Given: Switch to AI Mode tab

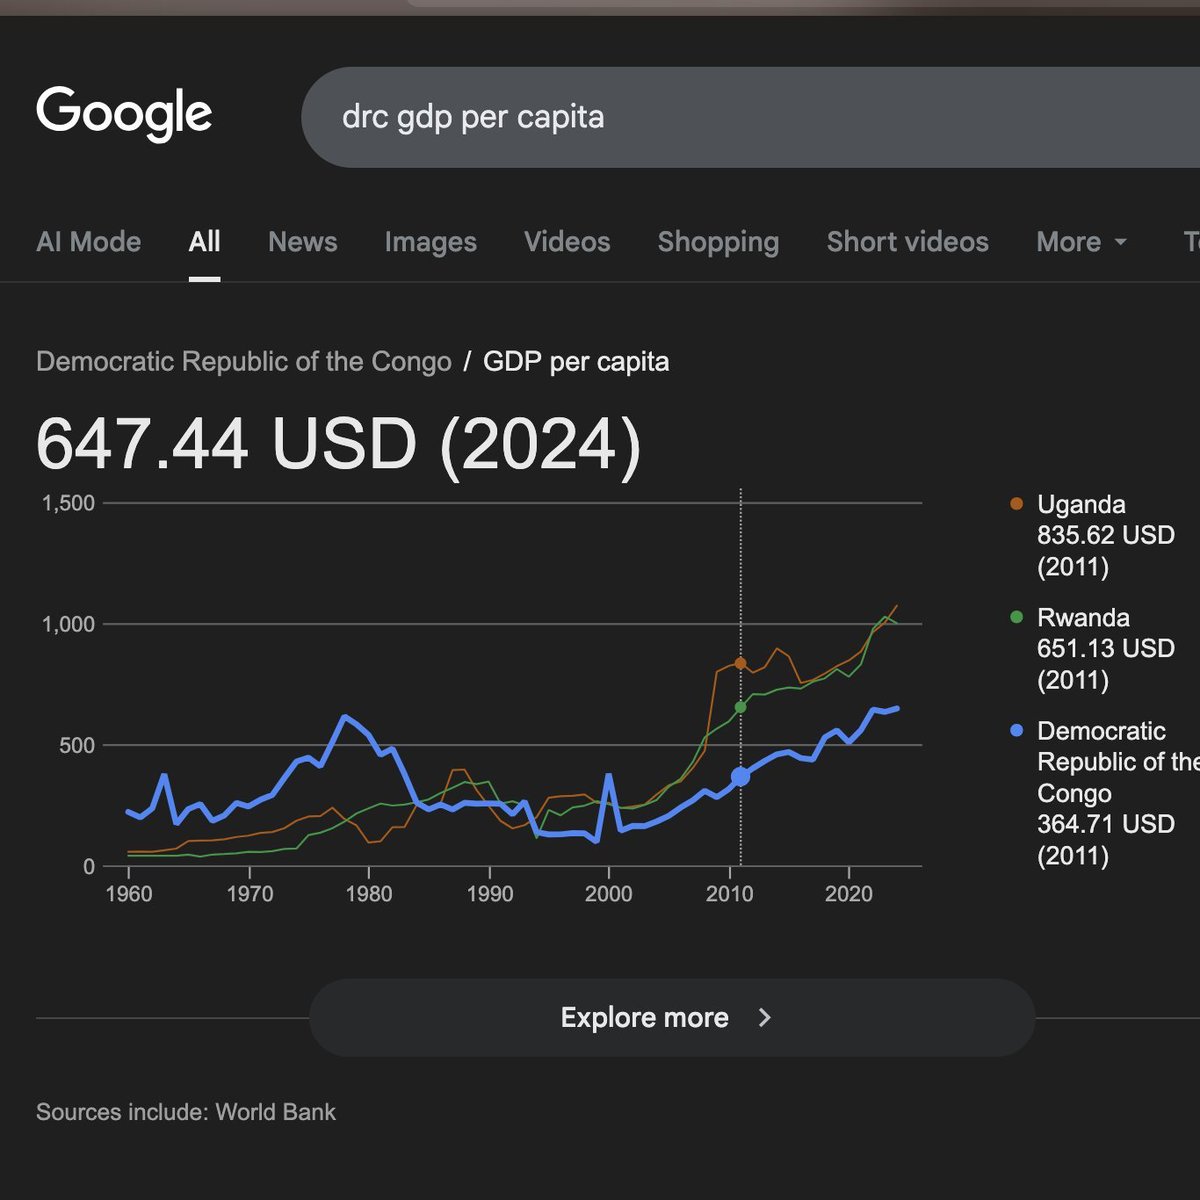Looking at the screenshot, I should tap(88, 242).
